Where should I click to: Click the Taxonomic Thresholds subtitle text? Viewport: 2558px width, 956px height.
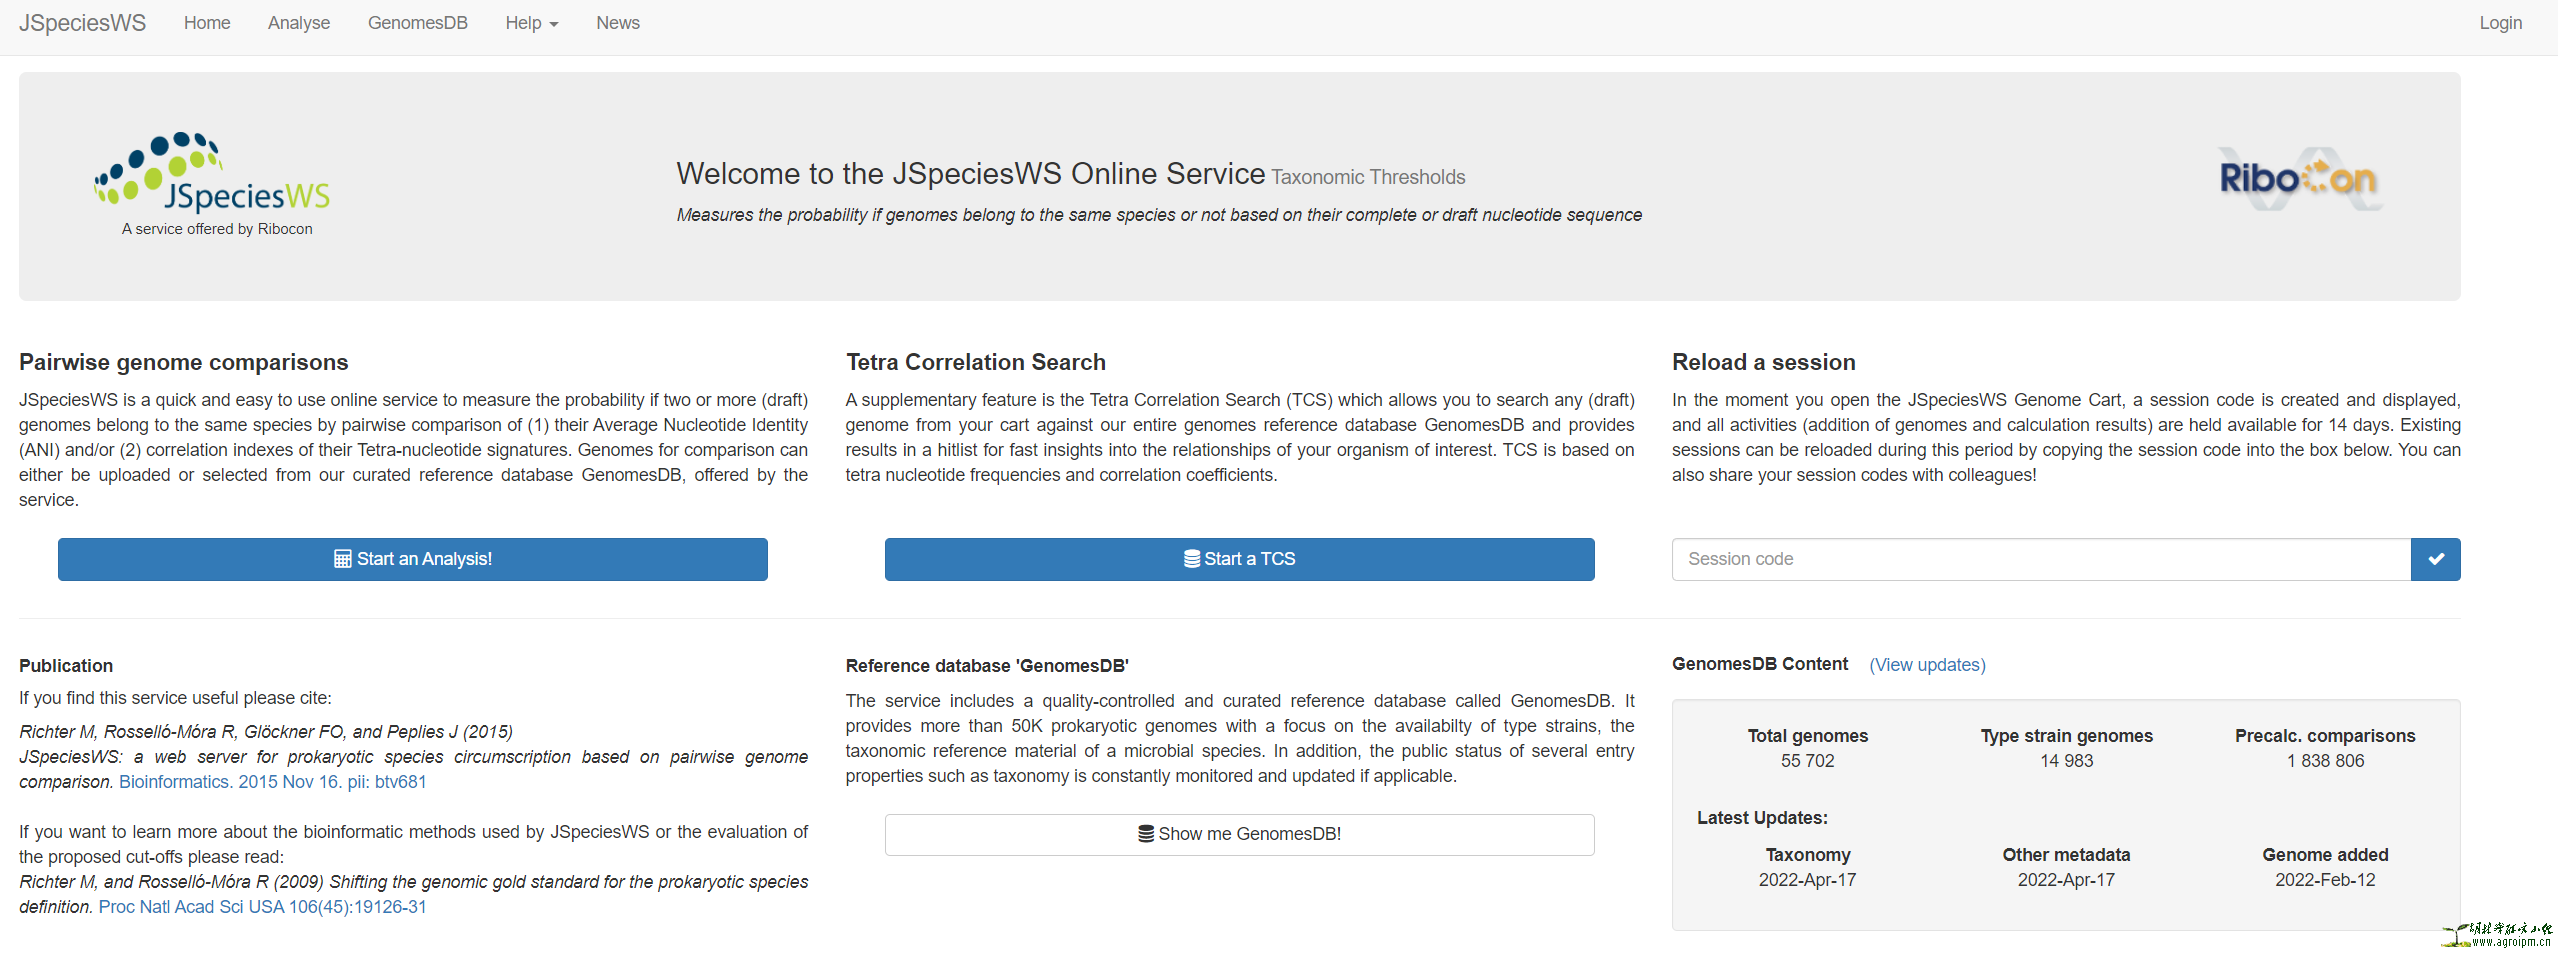1368,177
